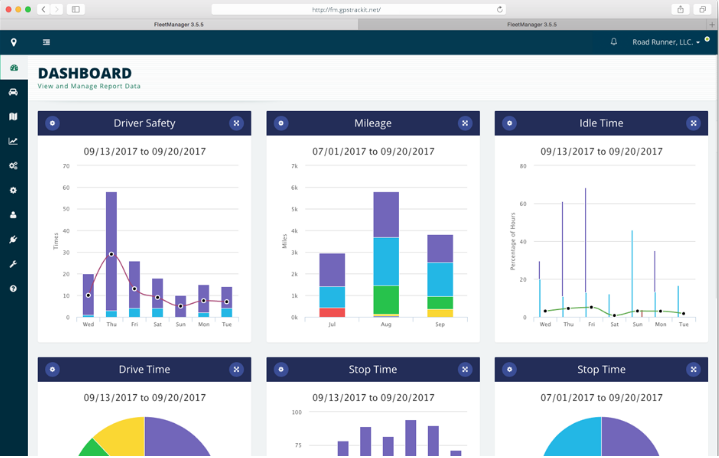Click the location pin icon at top-left
This screenshot has width=719, height=458.
pyautogui.click(x=13, y=42)
